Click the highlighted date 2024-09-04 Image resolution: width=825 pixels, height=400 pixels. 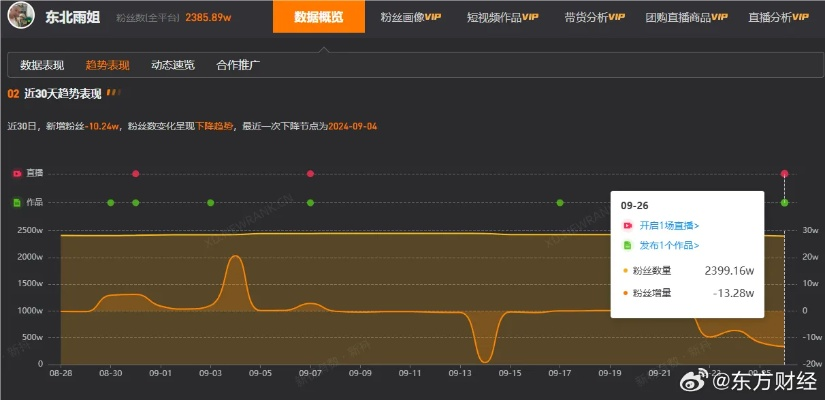point(353,126)
